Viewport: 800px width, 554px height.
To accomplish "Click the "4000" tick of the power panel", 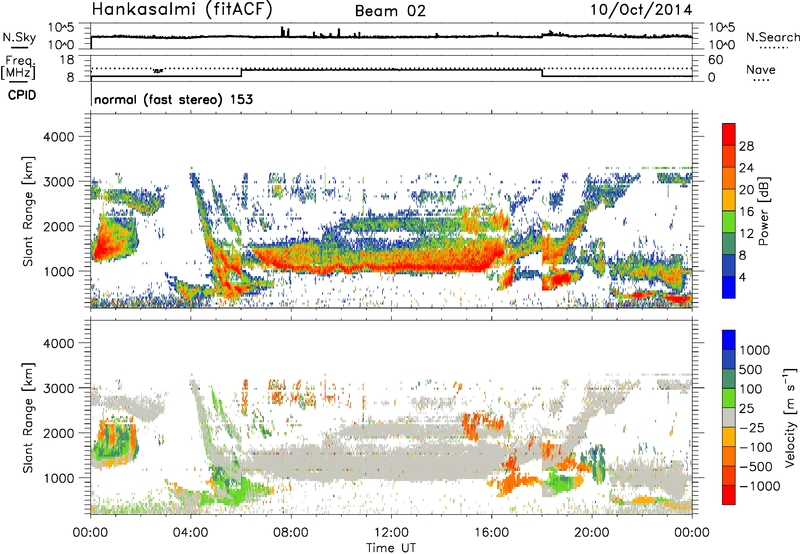I will tap(58, 137).
